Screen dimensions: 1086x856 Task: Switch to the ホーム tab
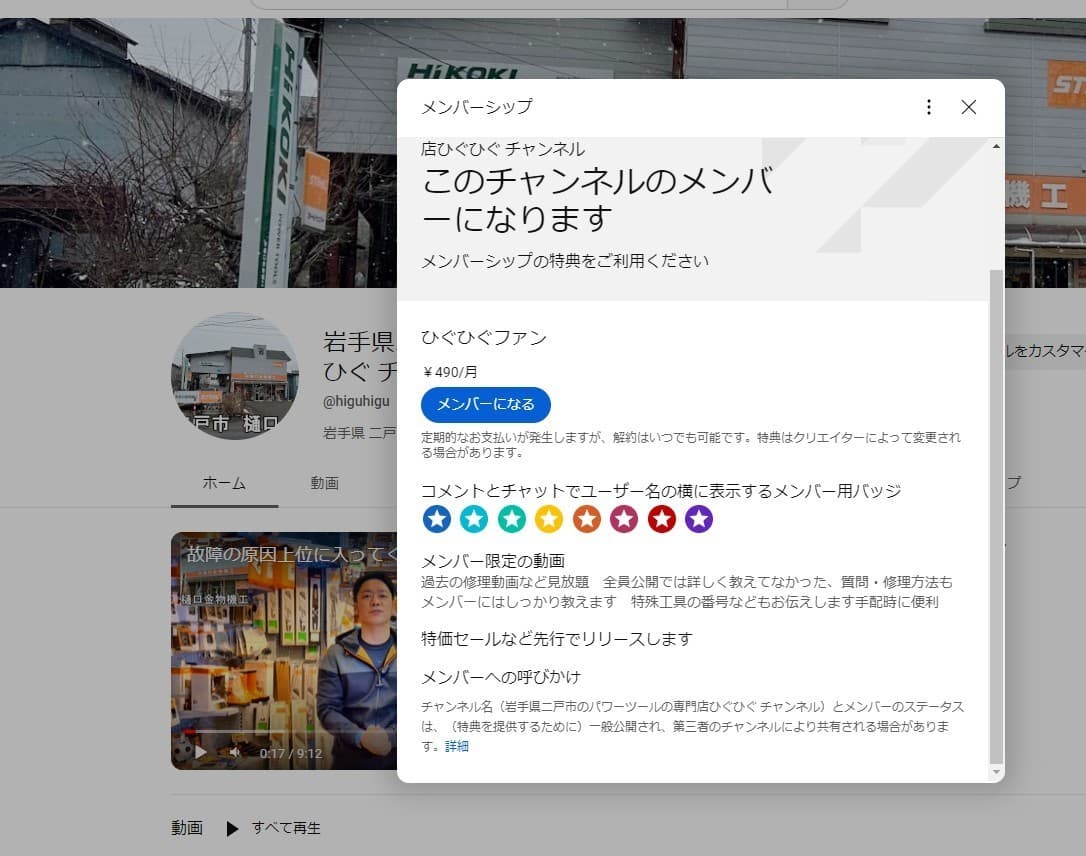(224, 483)
